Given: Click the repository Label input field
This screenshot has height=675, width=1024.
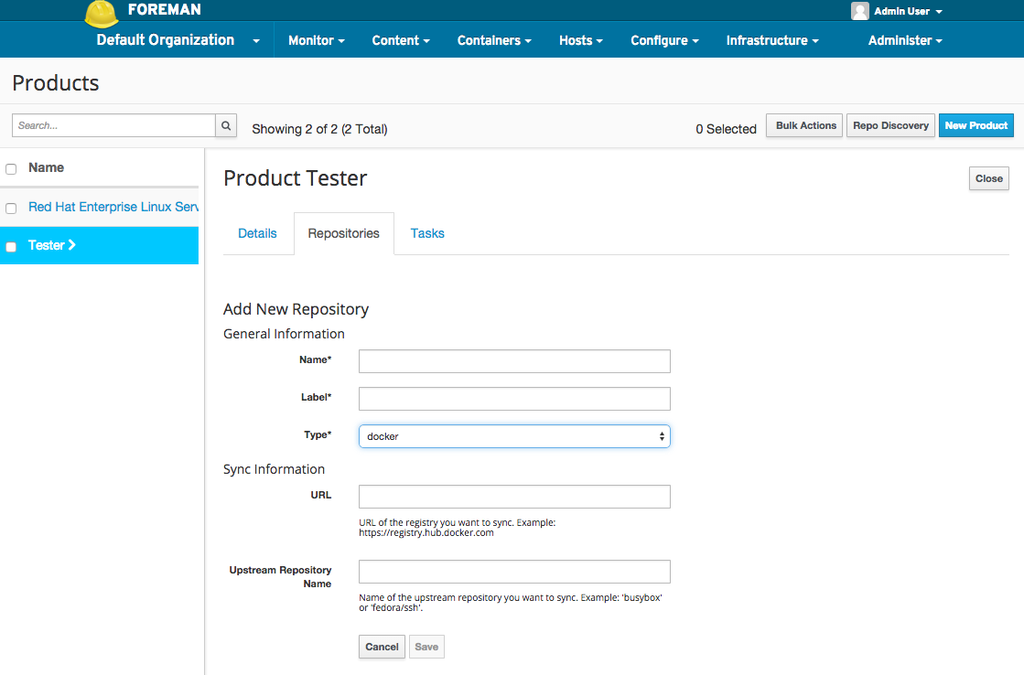Looking at the screenshot, I should (515, 399).
